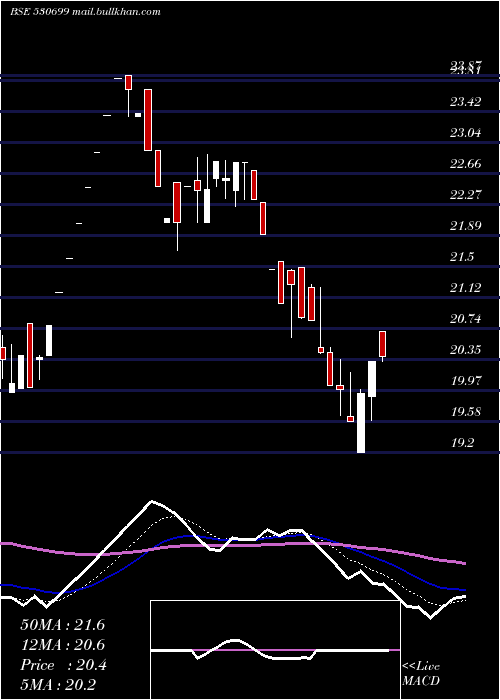The width and height of the screenshot is (500, 700).
Task: Click the '12MA : 20.6' readout
Action: pos(62,645)
